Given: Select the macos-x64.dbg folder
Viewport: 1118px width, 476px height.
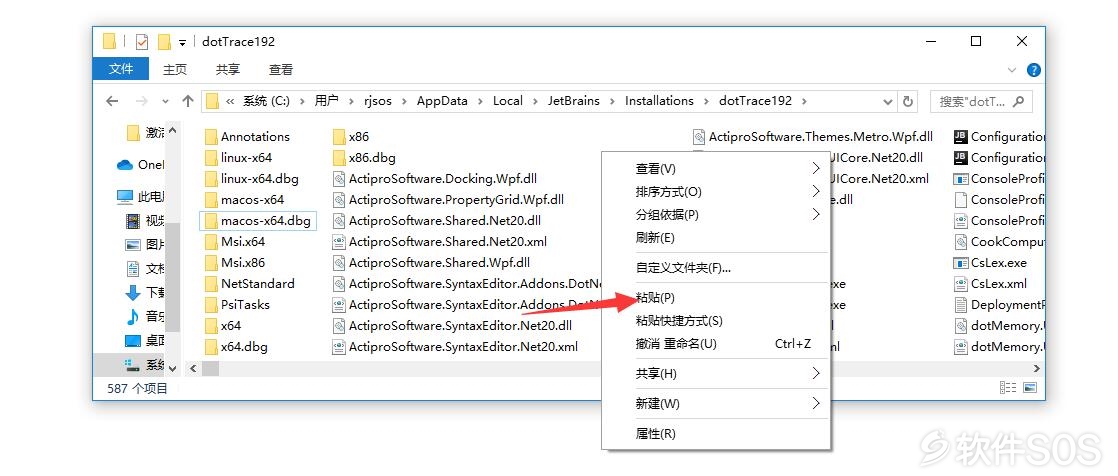Looking at the screenshot, I should (257, 221).
